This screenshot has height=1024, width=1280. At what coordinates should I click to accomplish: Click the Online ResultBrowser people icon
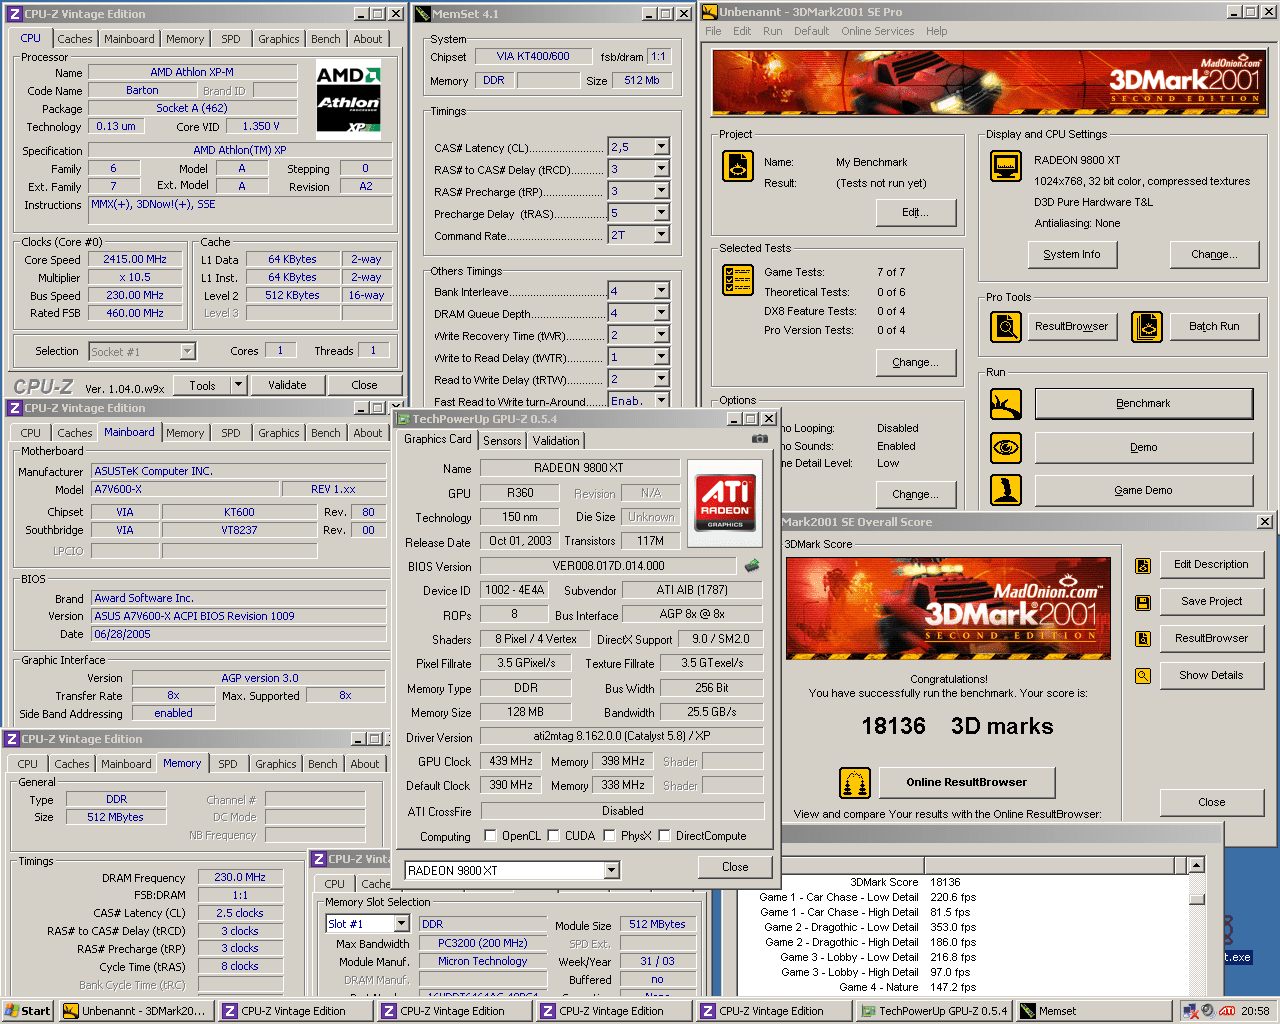(855, 782)
